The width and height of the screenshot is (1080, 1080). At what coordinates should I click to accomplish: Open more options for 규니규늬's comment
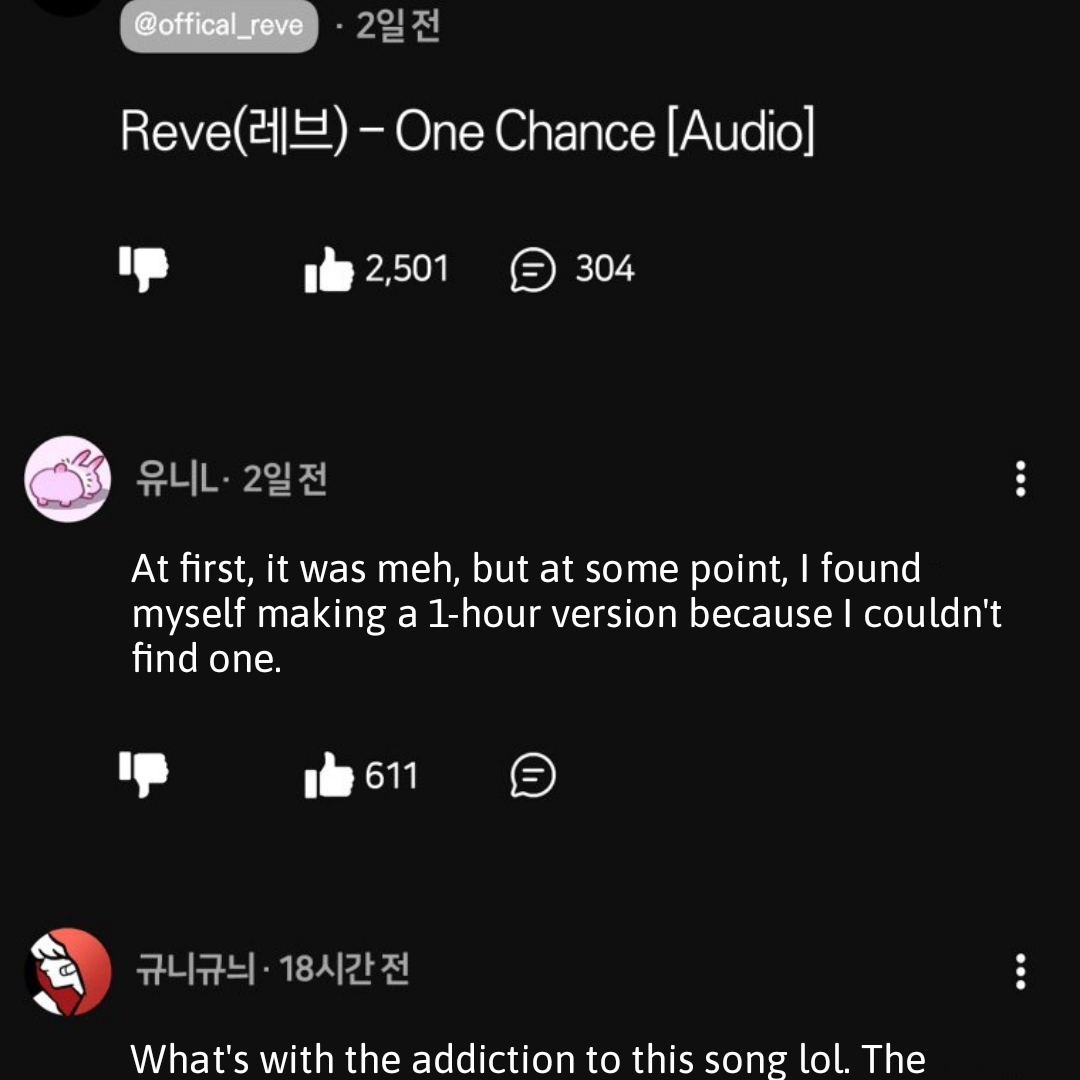(x=1020, y=971)
